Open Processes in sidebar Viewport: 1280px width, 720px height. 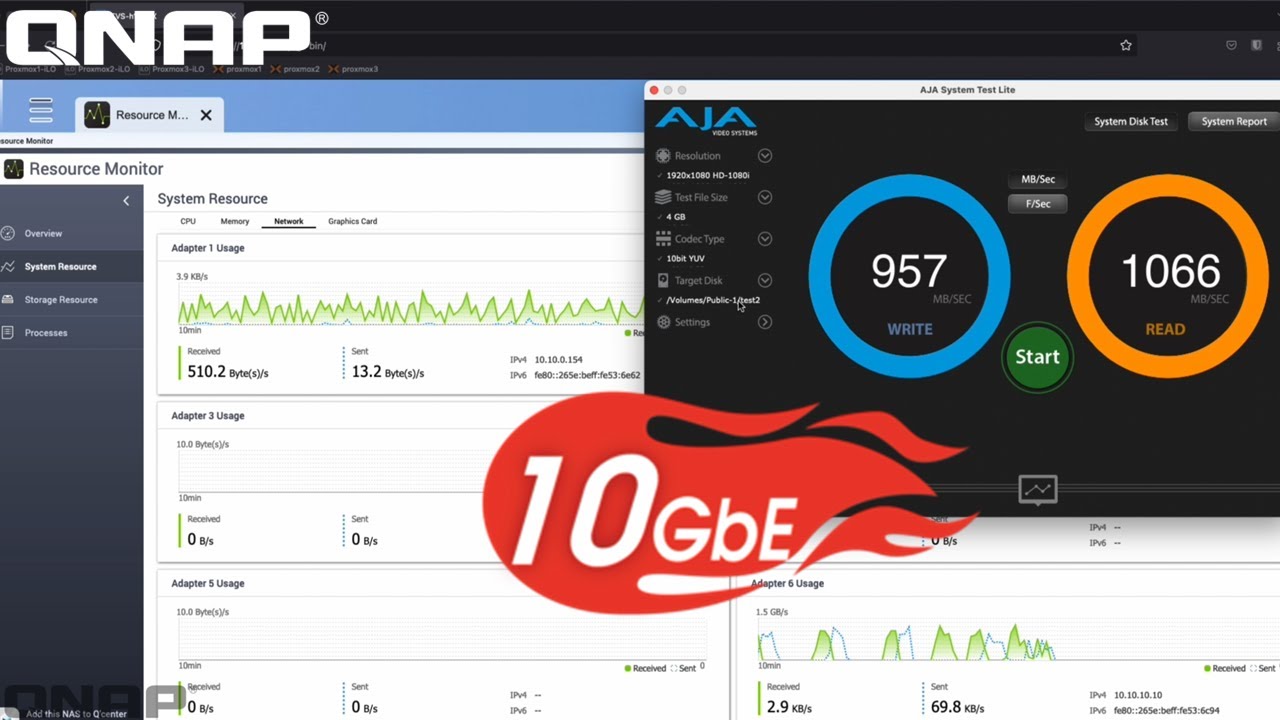(x=71, y=332)
